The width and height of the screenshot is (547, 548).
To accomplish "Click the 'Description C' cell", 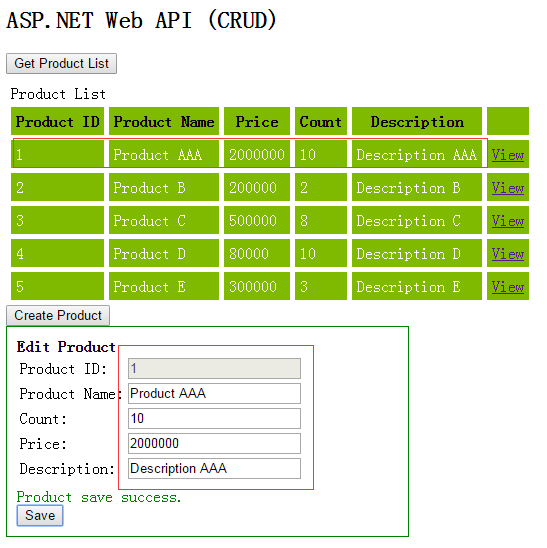I will [417, 220].
